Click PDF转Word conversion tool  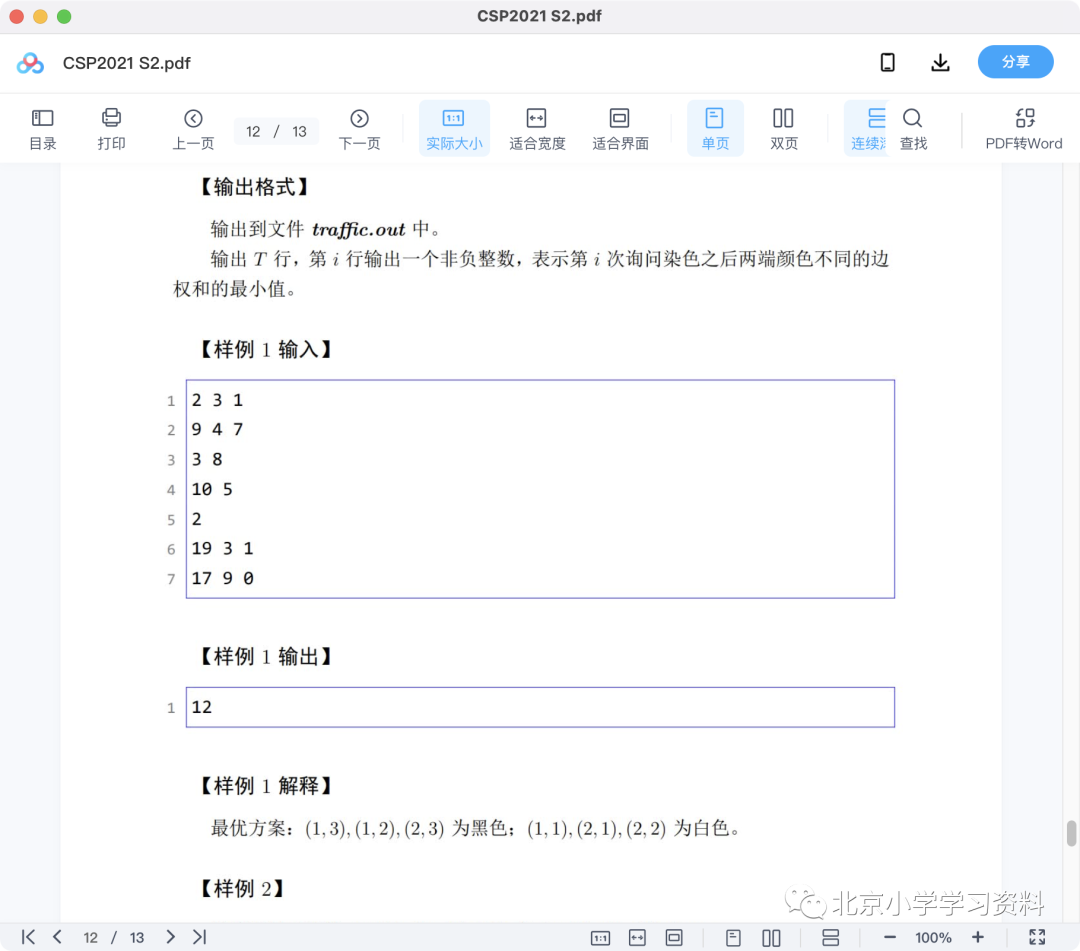point(1024,129)
